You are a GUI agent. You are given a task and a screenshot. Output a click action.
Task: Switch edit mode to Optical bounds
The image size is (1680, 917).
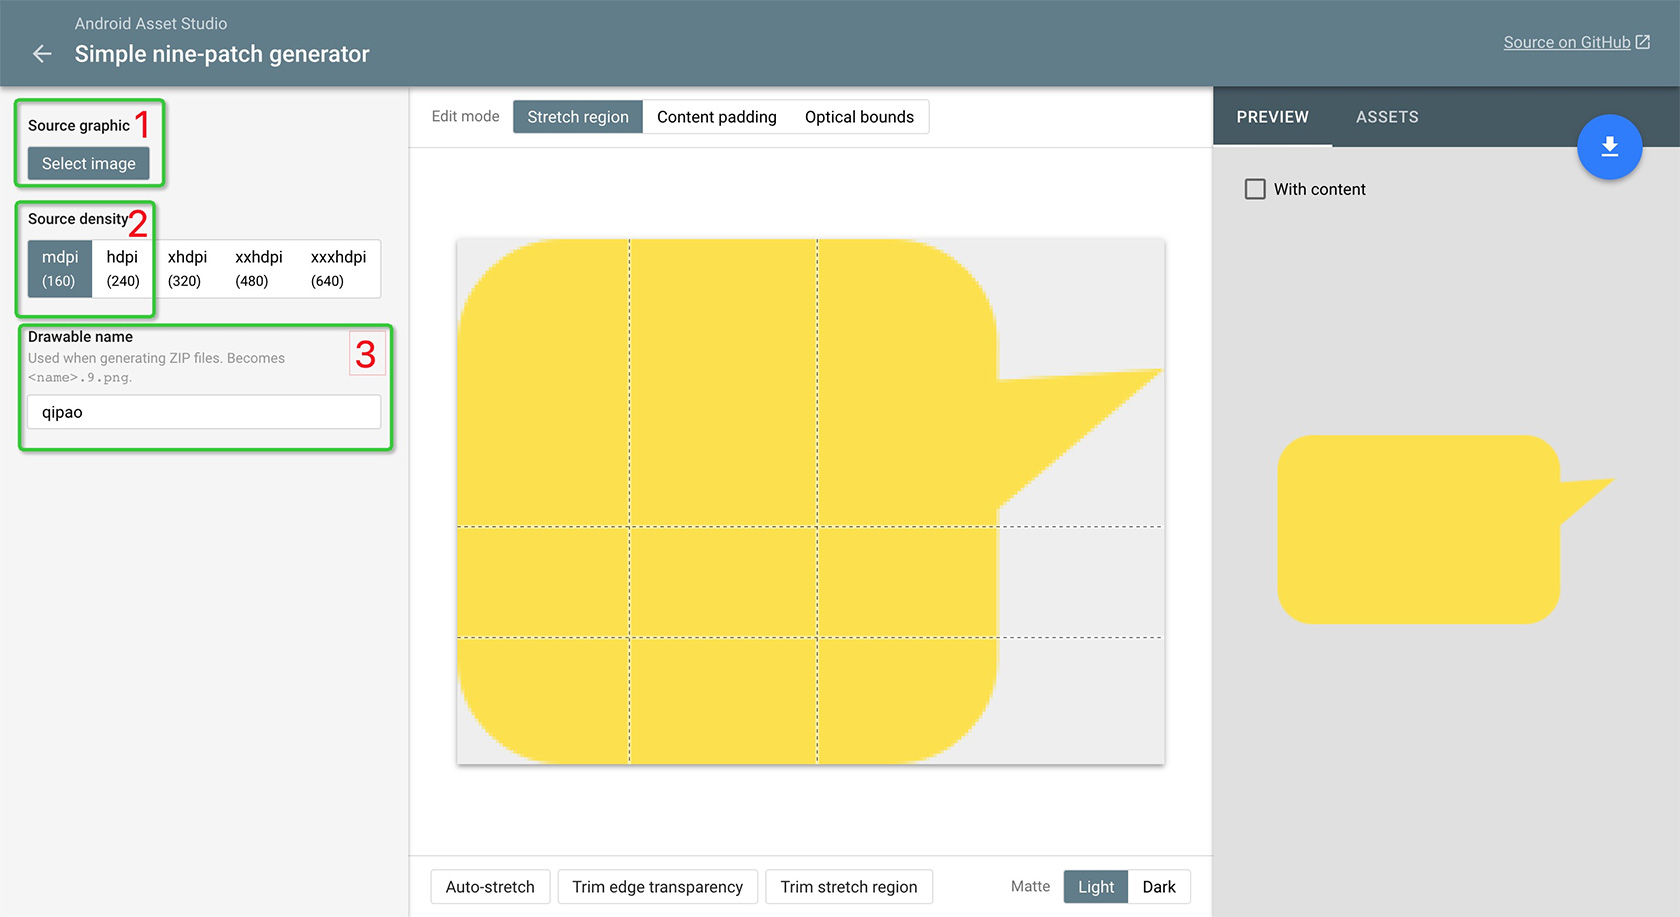pyautogui.click(x=859, y=117)
